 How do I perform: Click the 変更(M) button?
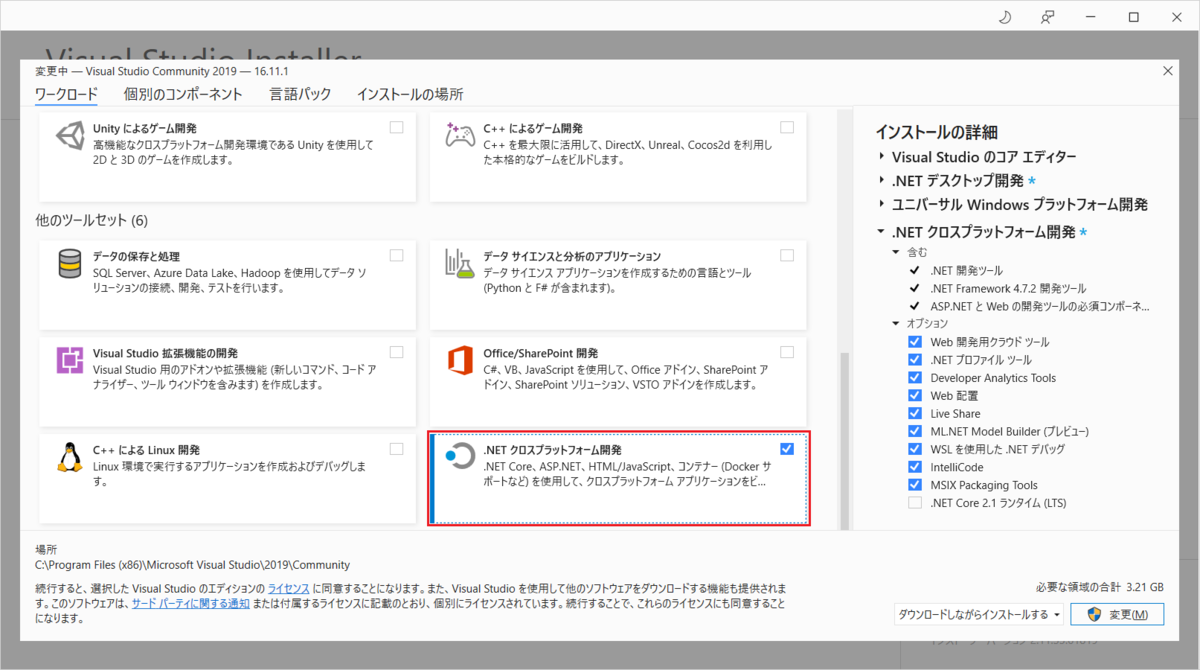(1117, 613)
